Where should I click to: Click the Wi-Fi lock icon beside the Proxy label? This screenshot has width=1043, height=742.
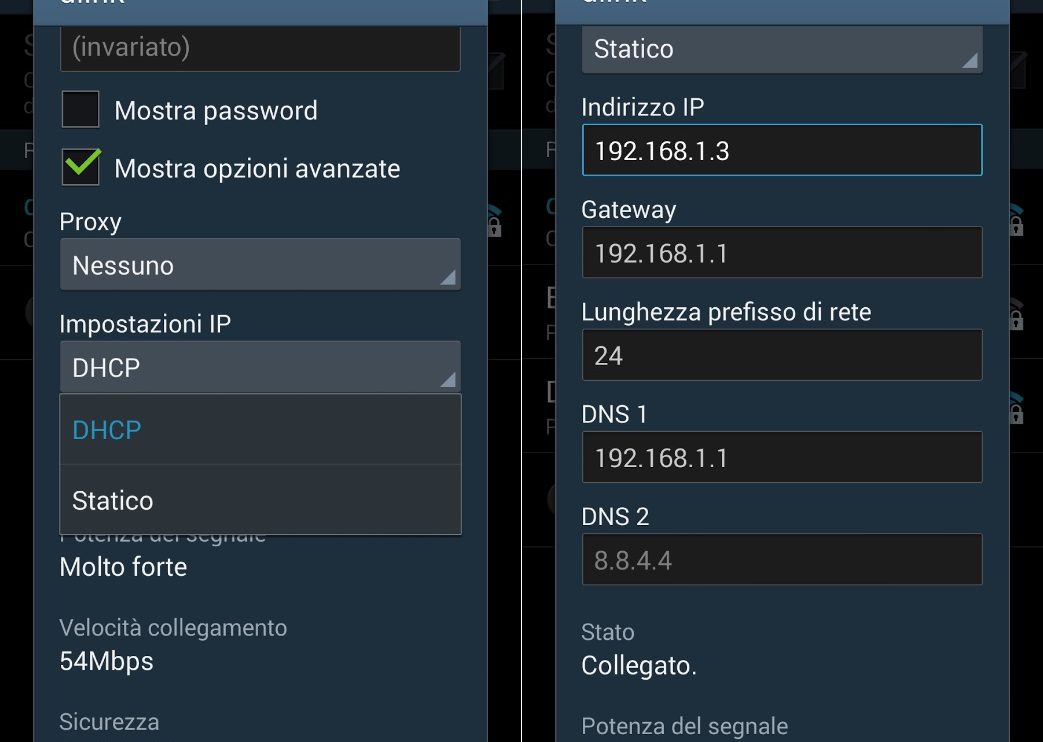coord(492,221)
